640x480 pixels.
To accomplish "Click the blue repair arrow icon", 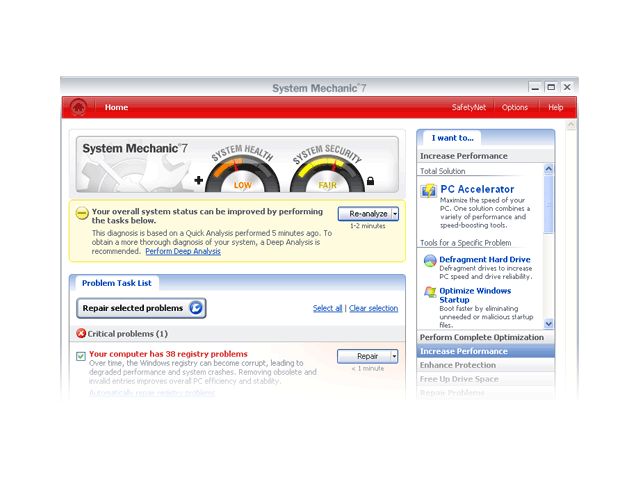I will pos(196,308).
